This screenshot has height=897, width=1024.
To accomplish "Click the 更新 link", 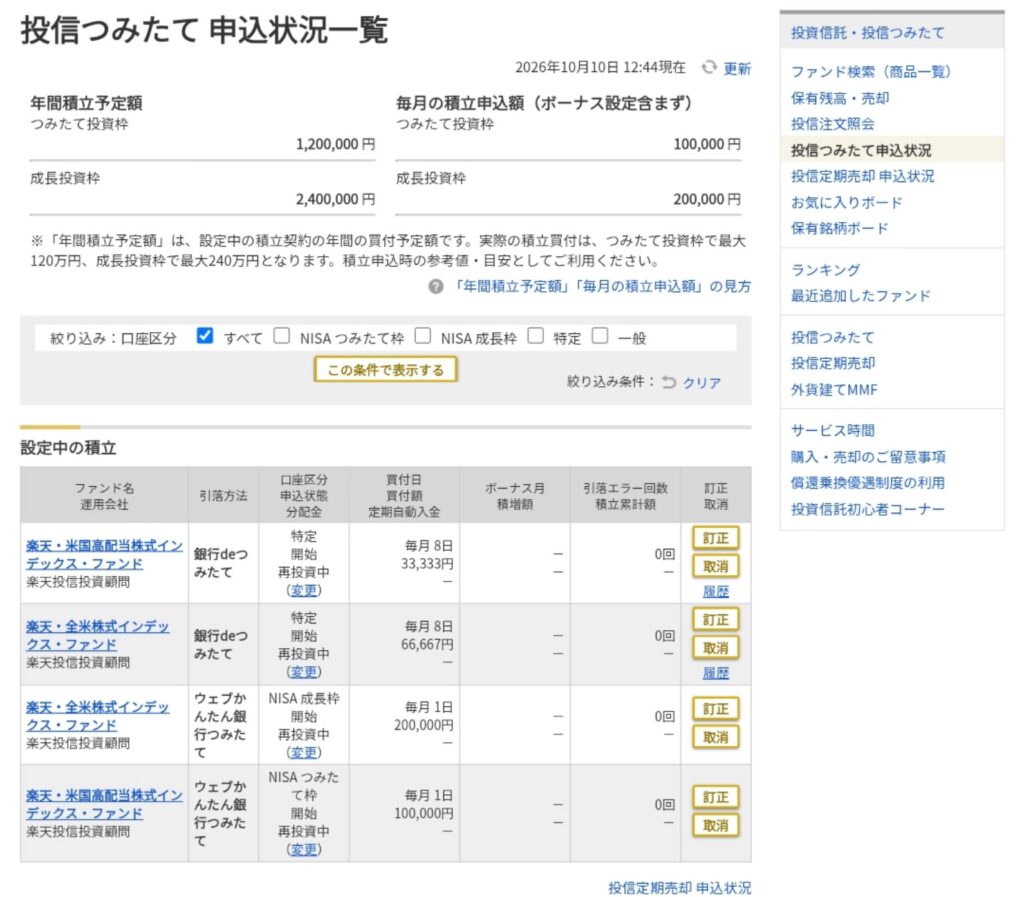I will [737, 68].
